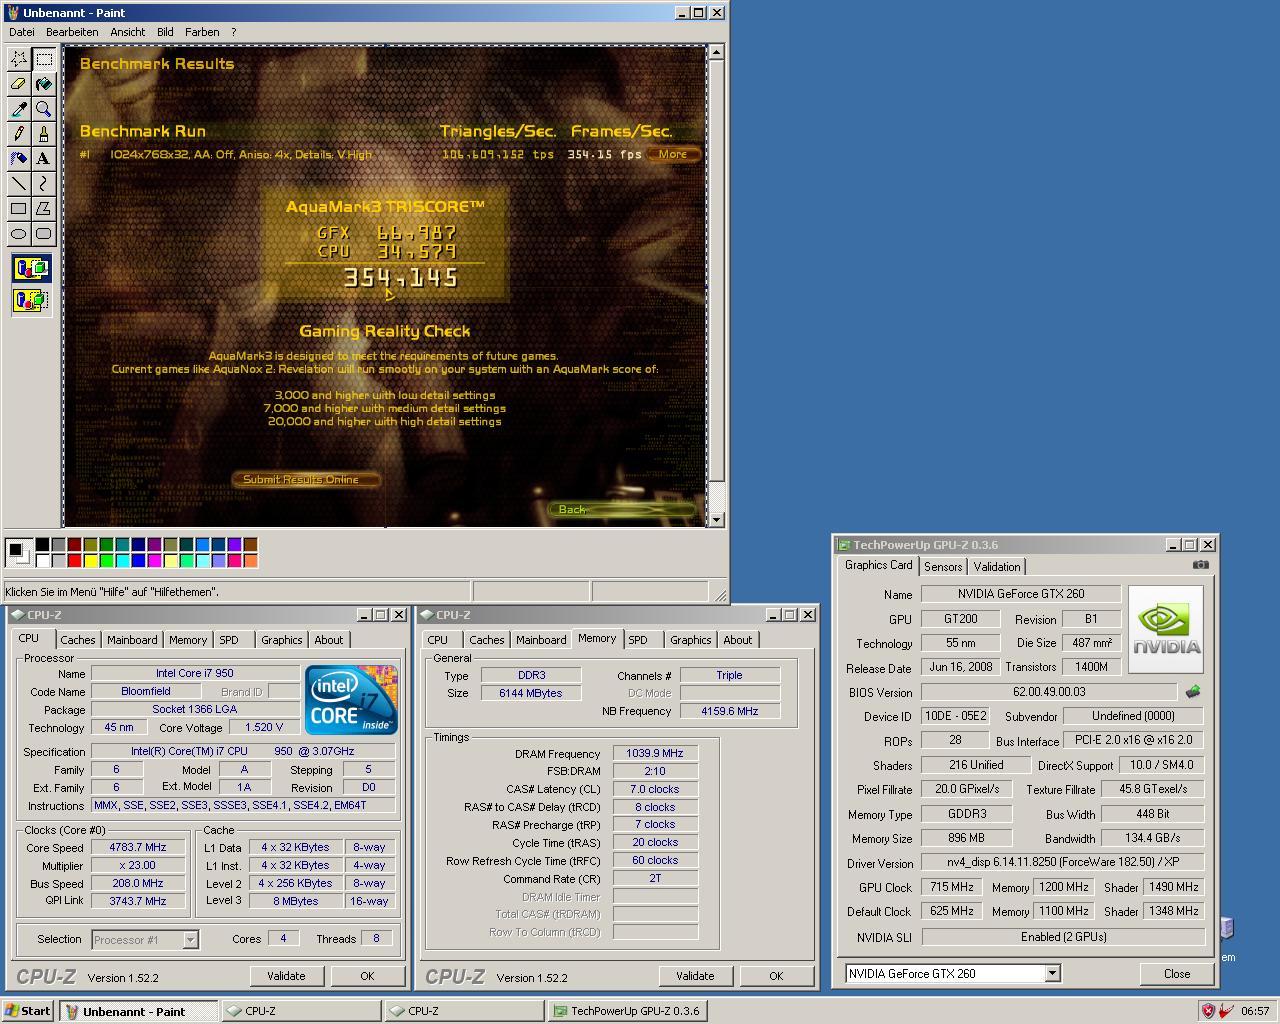
Task: Click the NVIDIA logo in GPU-Z
Action: point(1165,630)
